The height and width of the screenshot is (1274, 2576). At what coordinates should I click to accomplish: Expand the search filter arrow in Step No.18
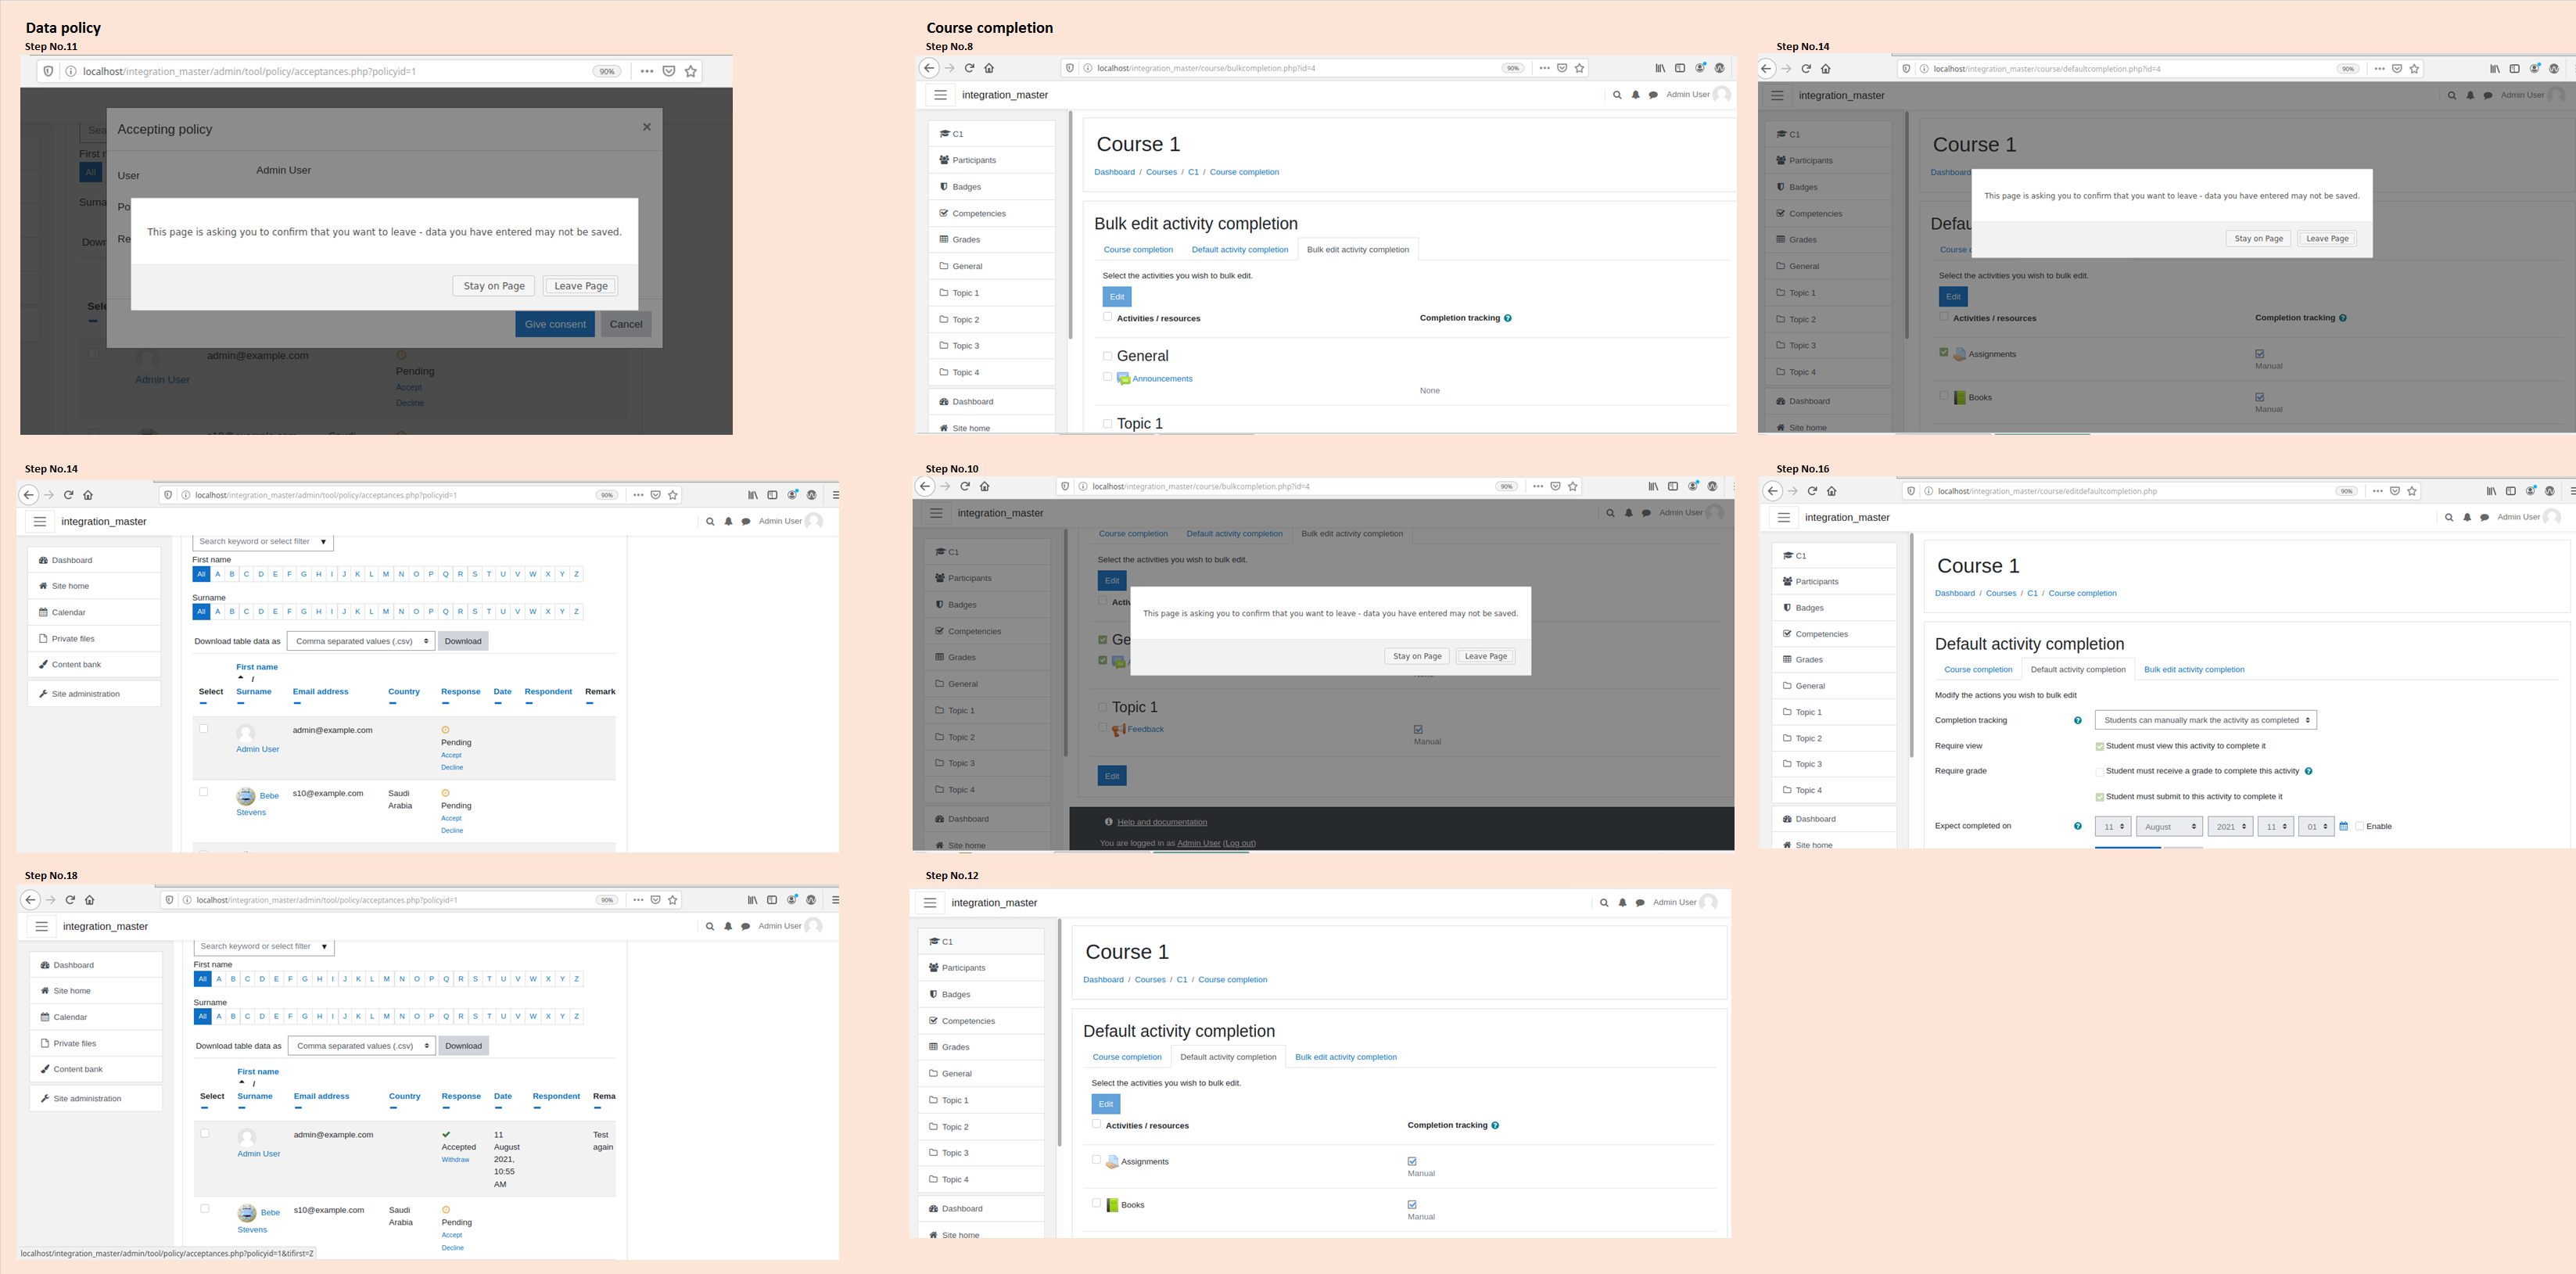click(x=324, y=946)
